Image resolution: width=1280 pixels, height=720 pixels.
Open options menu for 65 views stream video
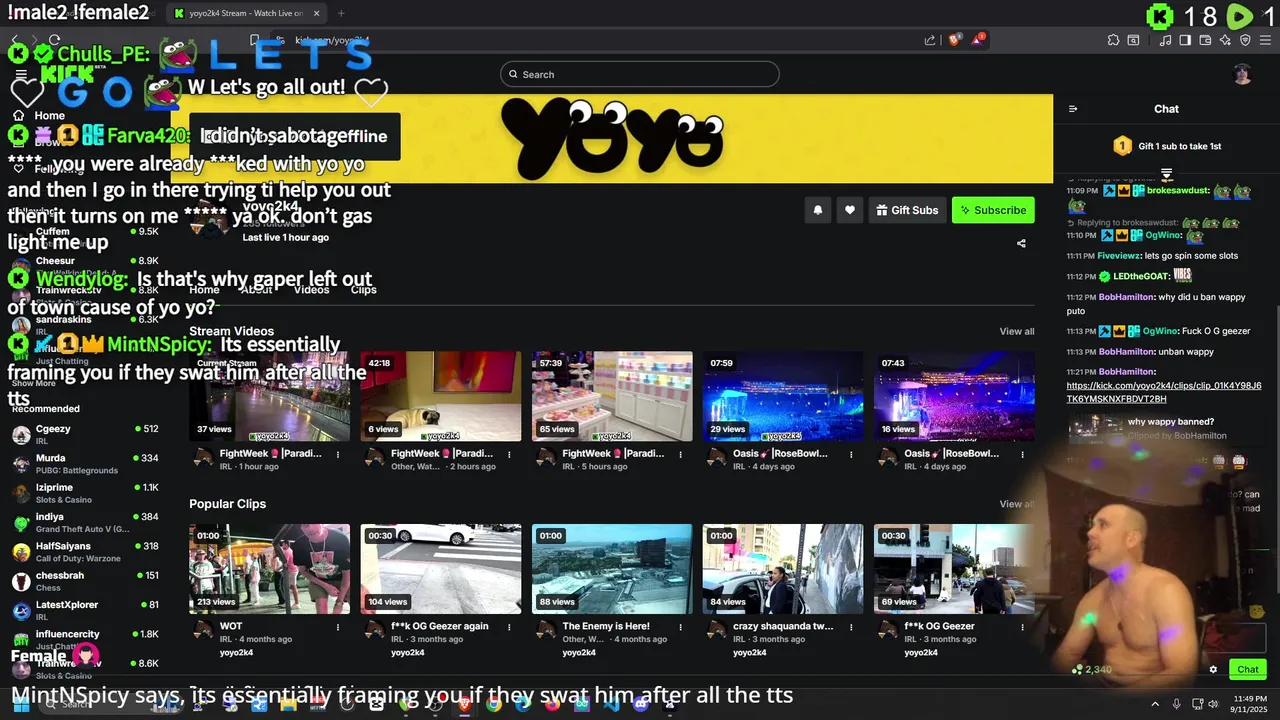pyautogui.click(x=680, y=454)
